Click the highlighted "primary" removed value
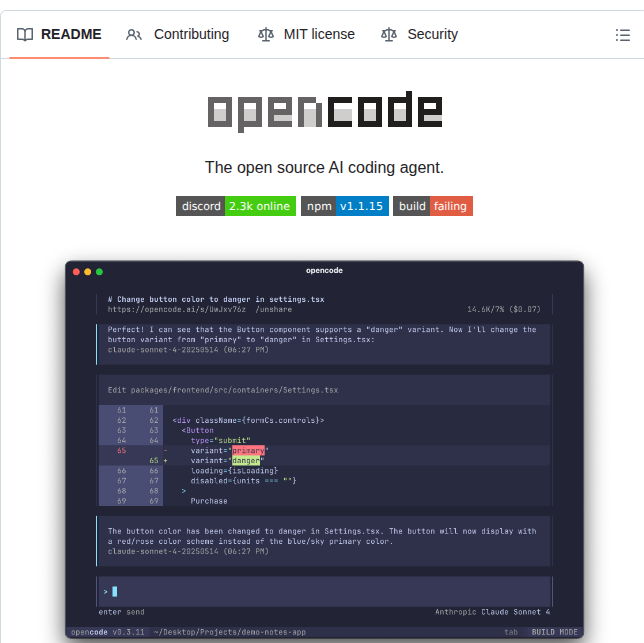 coord(248,451)
